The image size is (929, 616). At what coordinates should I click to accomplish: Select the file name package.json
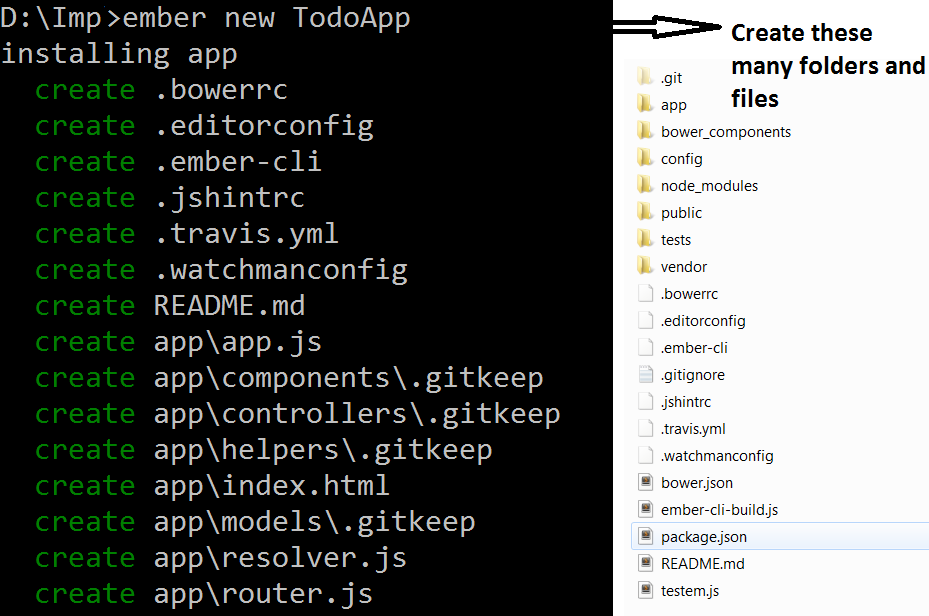[x=704, y=537]
